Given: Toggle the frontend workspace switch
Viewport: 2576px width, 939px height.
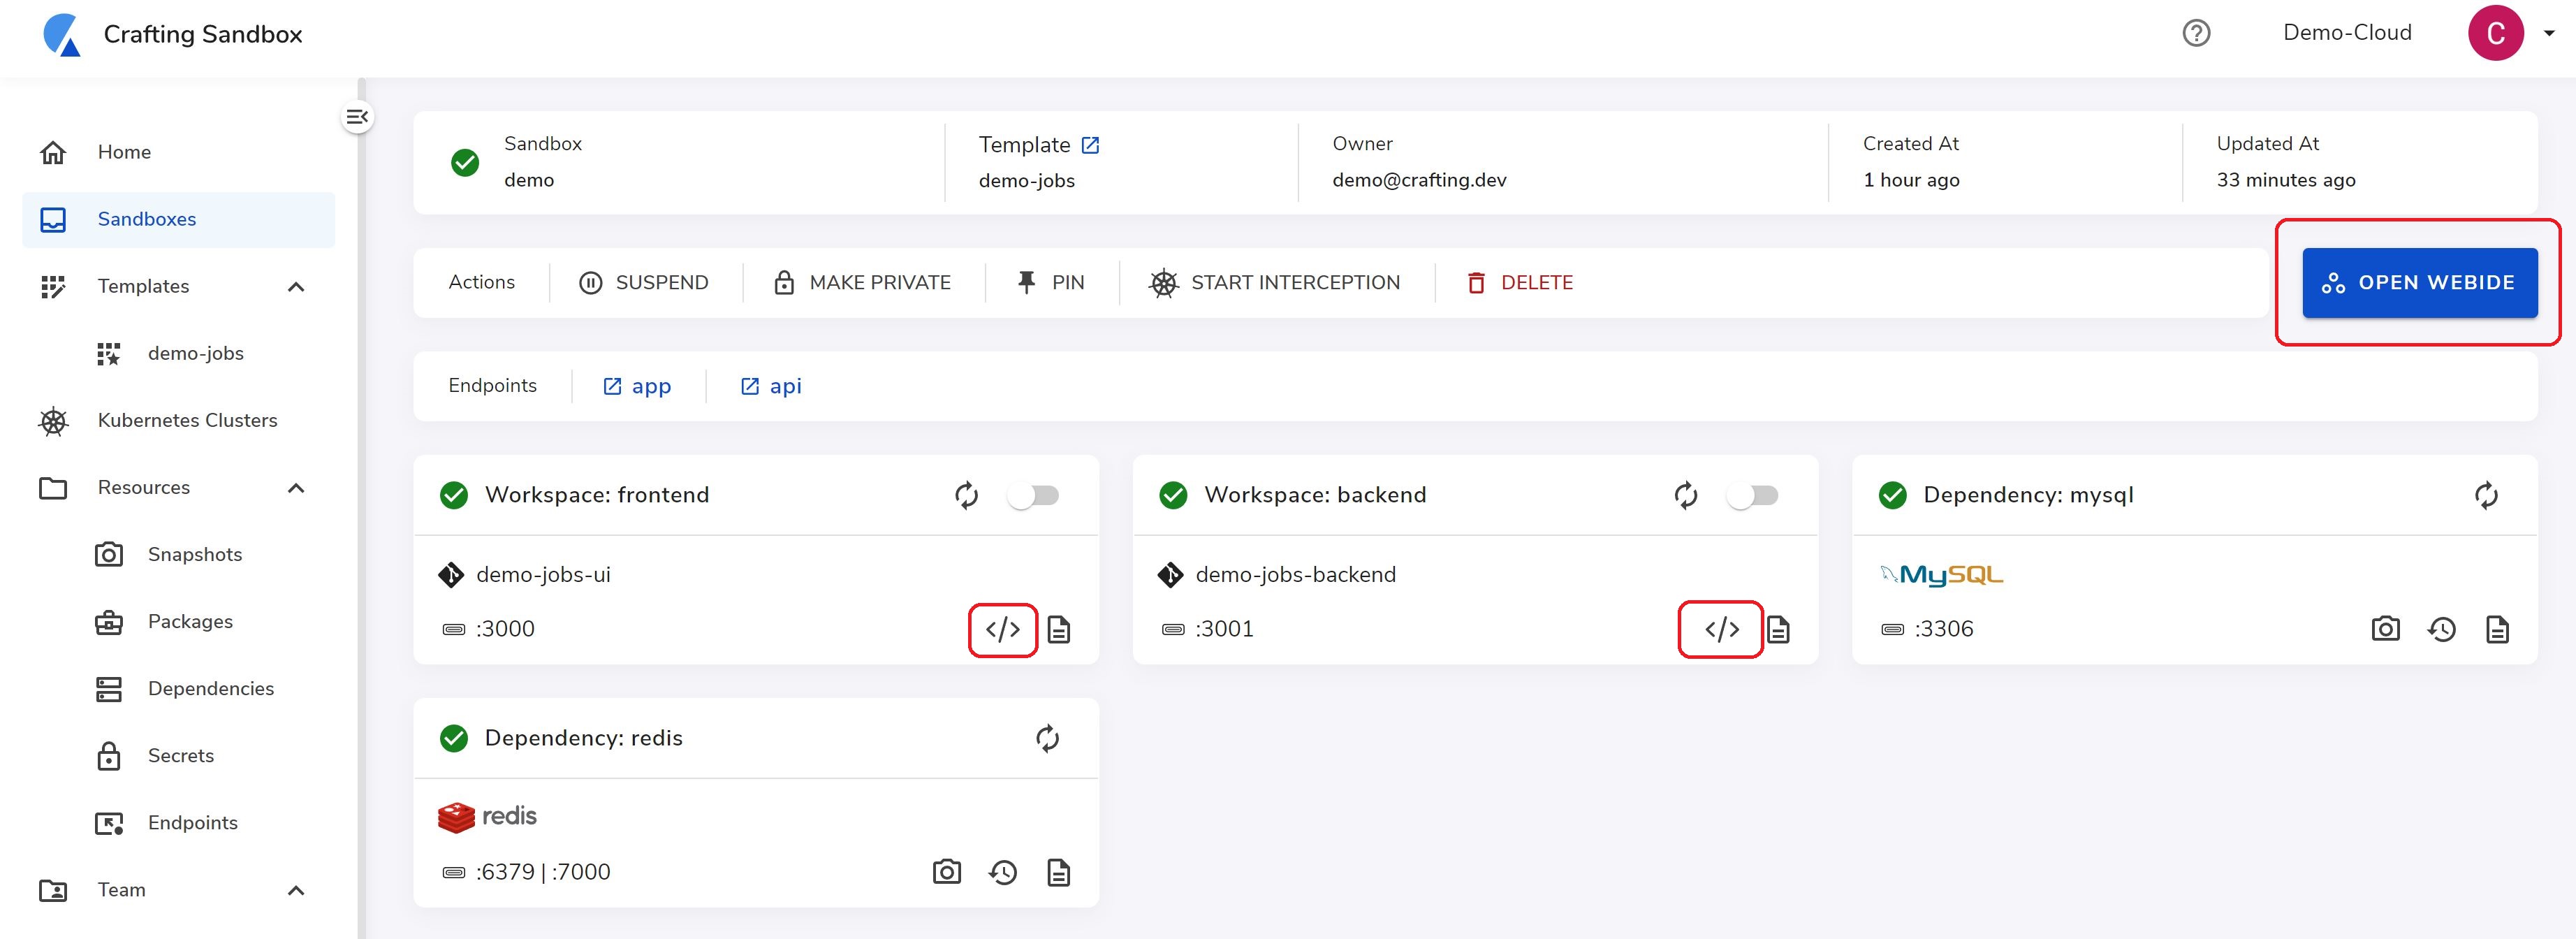Looking at the screenshot, I should (1033, 495).
